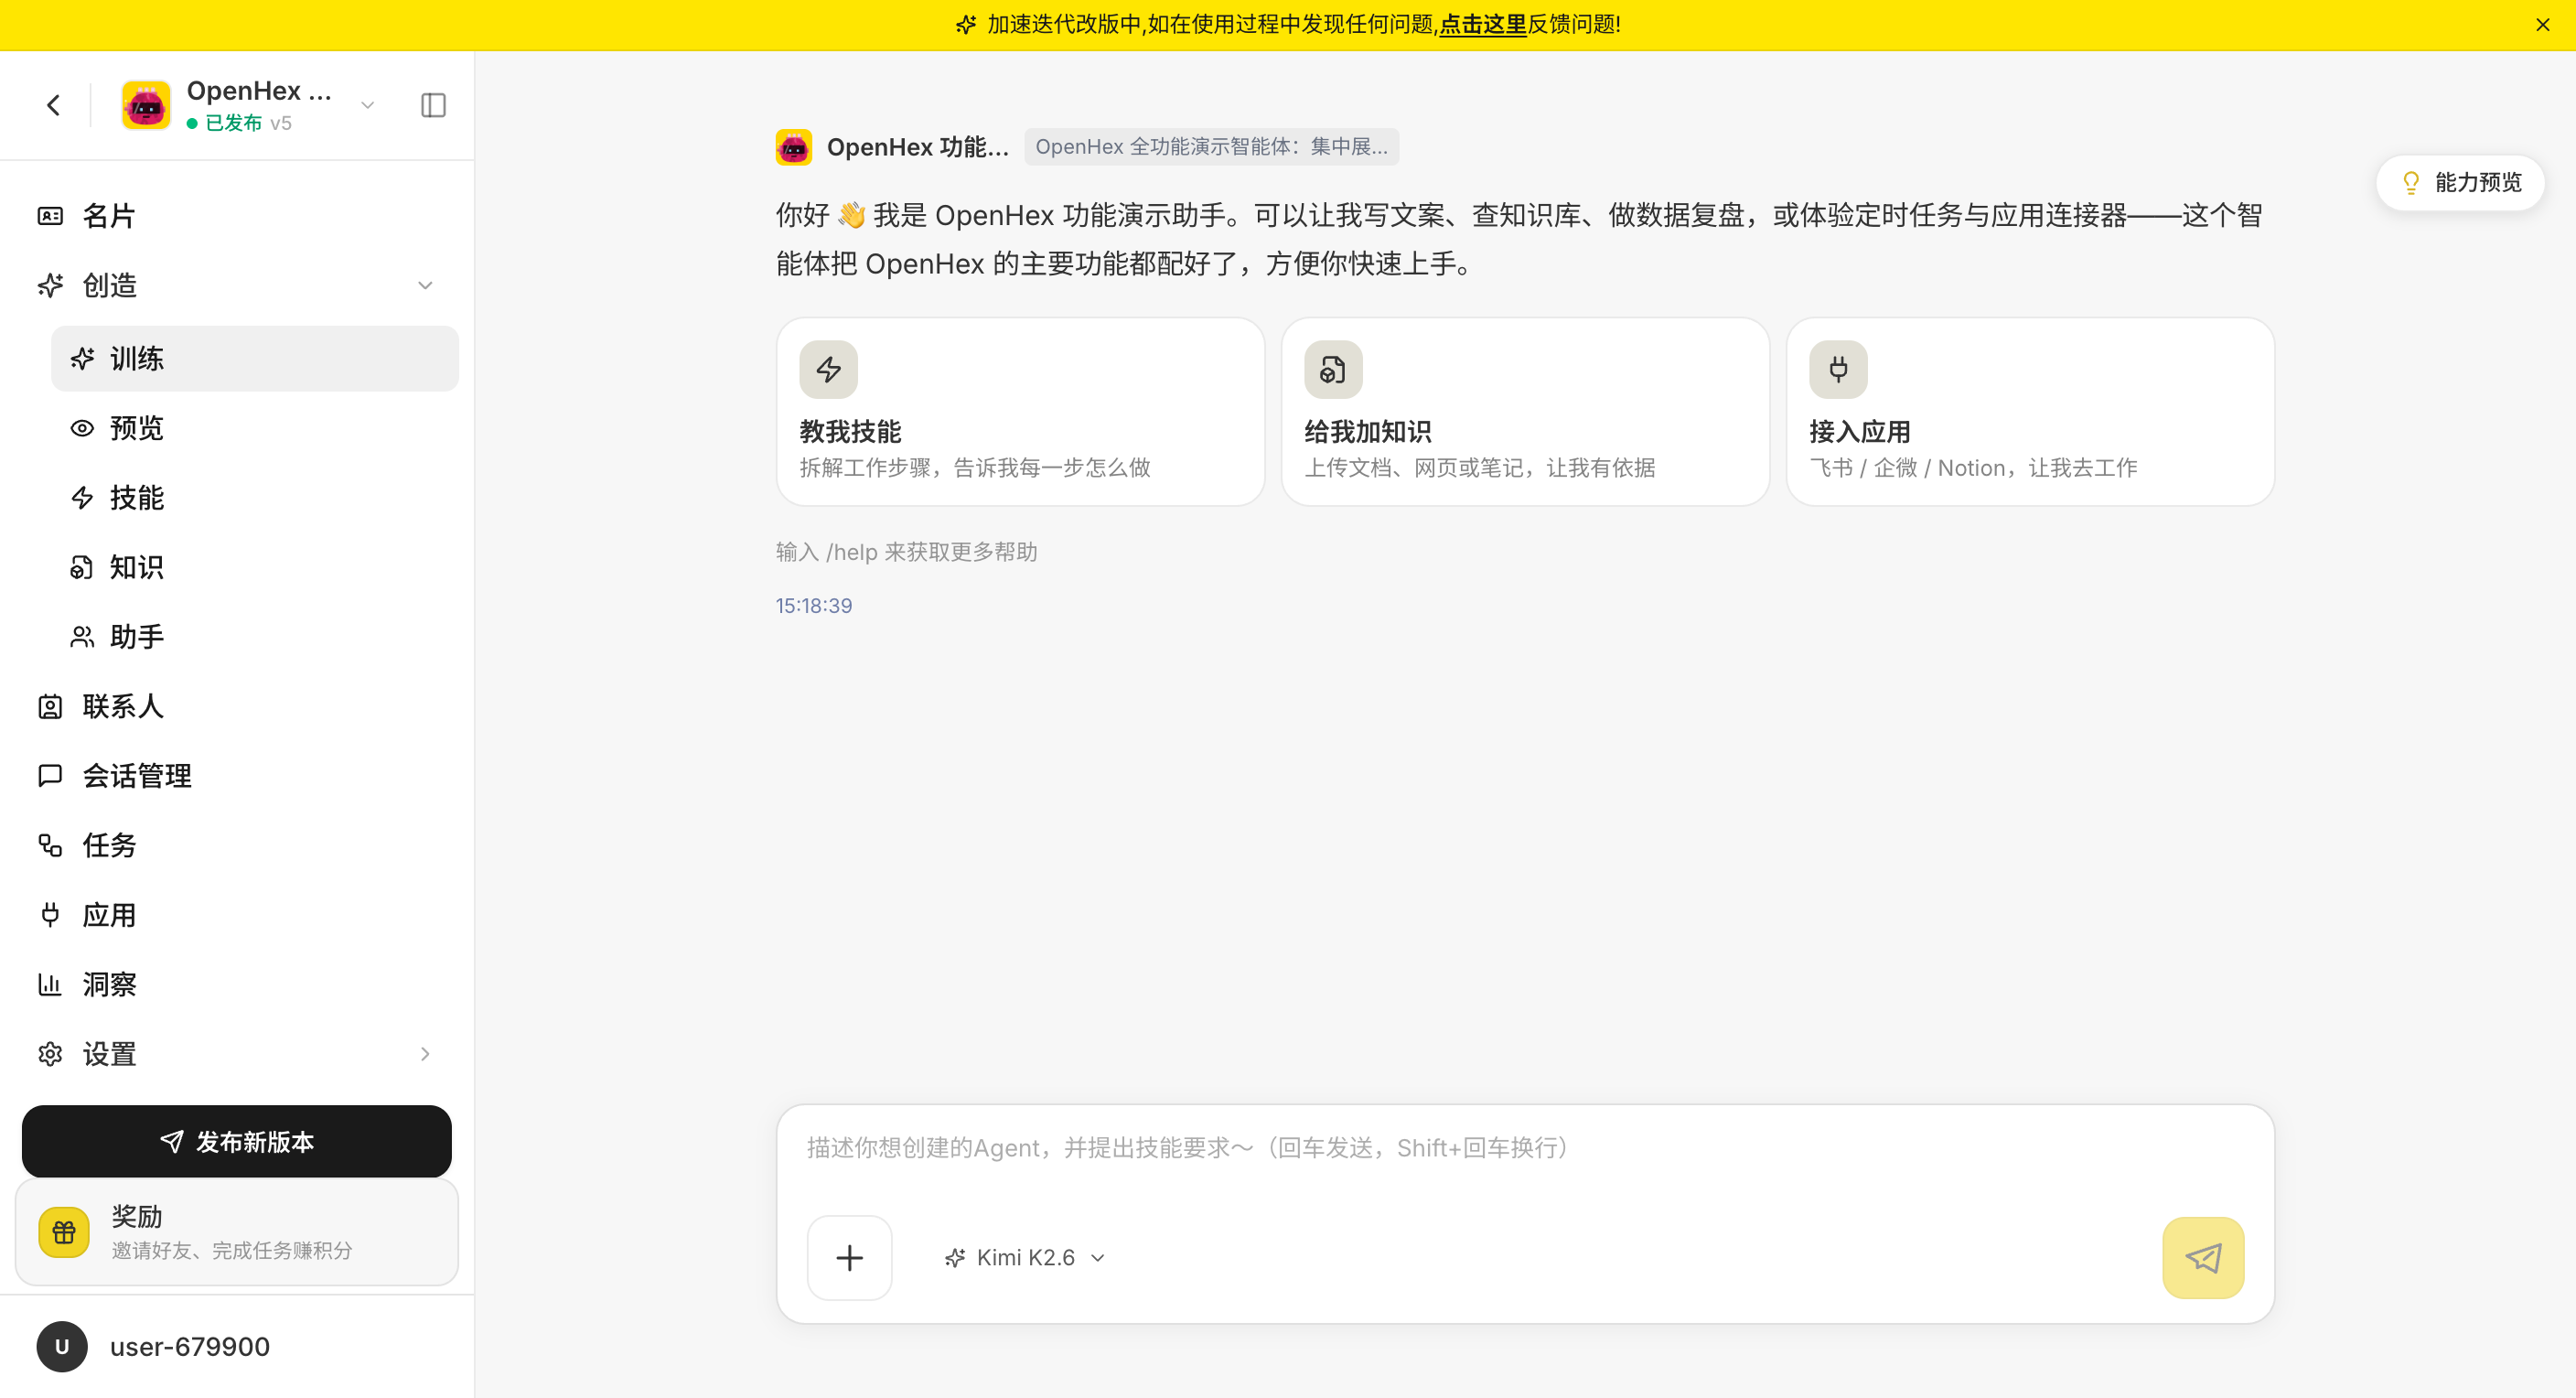Click the 名片 card icon
This screenshot has width=2576, height=1398.
click(50, 216)
